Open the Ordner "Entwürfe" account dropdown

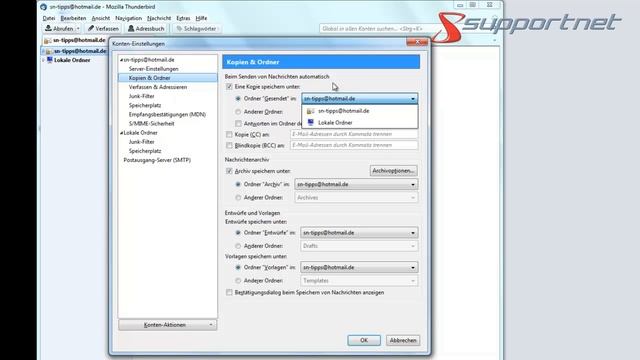click(359, 233)
